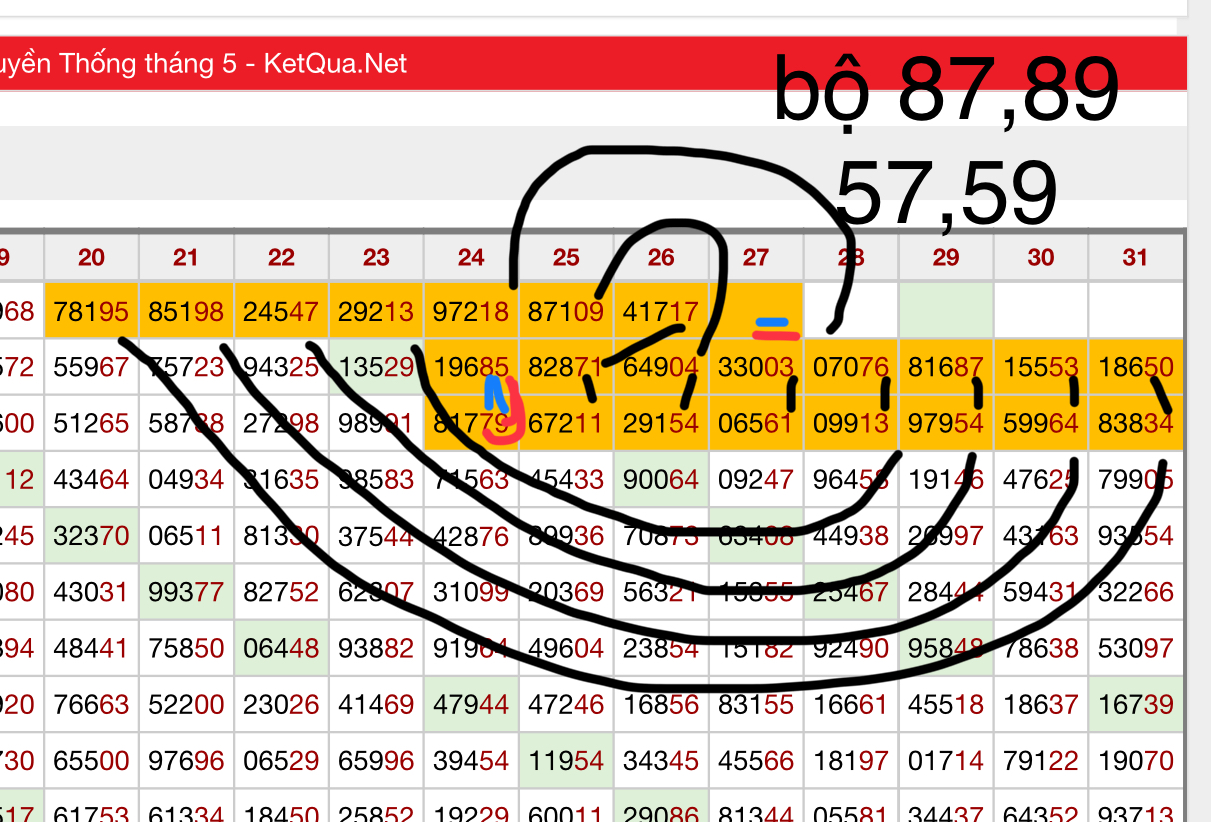
Task: Select the empty green cell under day 29
Action: (x=945, y=311)
